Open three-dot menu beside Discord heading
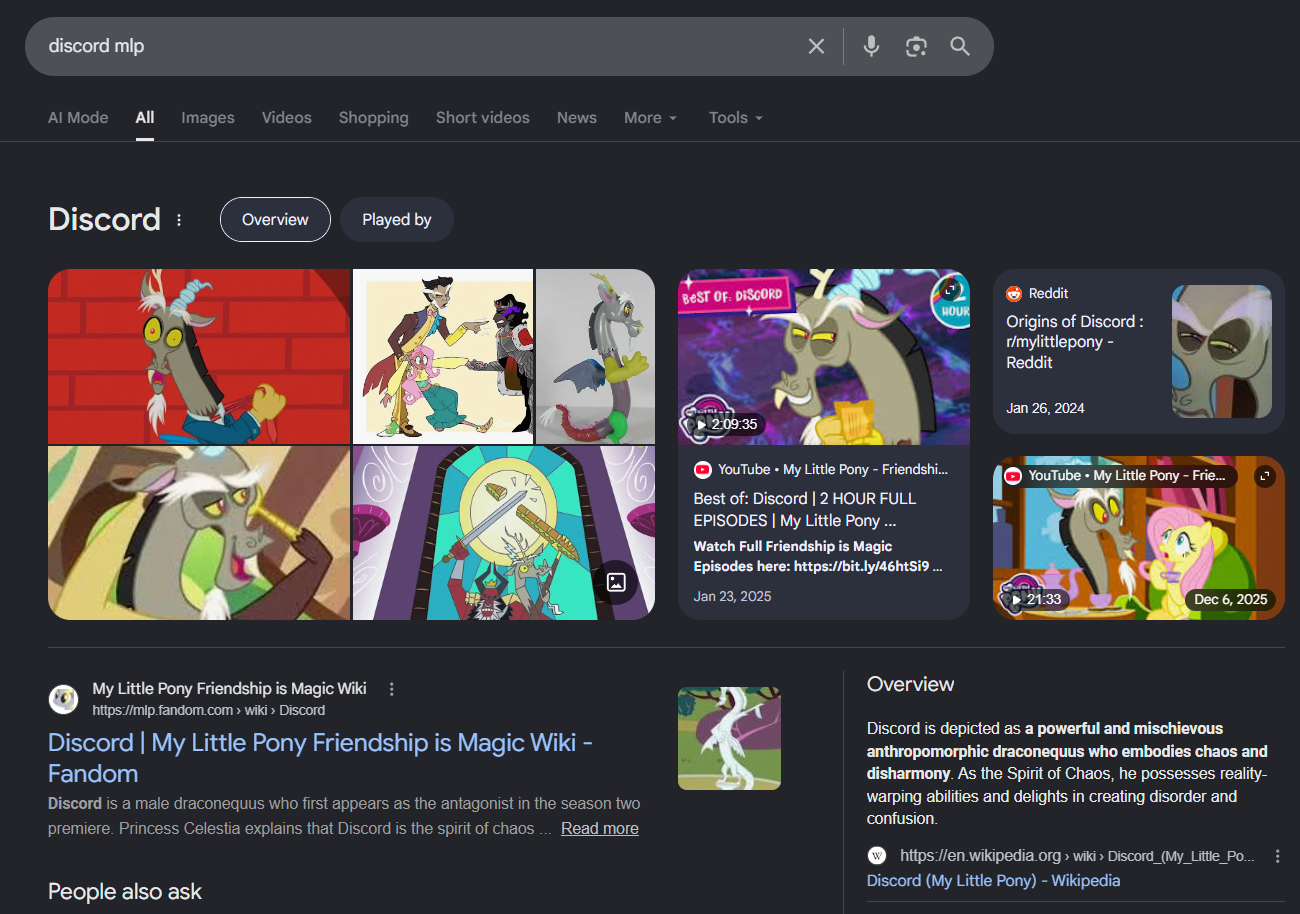Screen dimensions: 1300x914 (179, 220)
